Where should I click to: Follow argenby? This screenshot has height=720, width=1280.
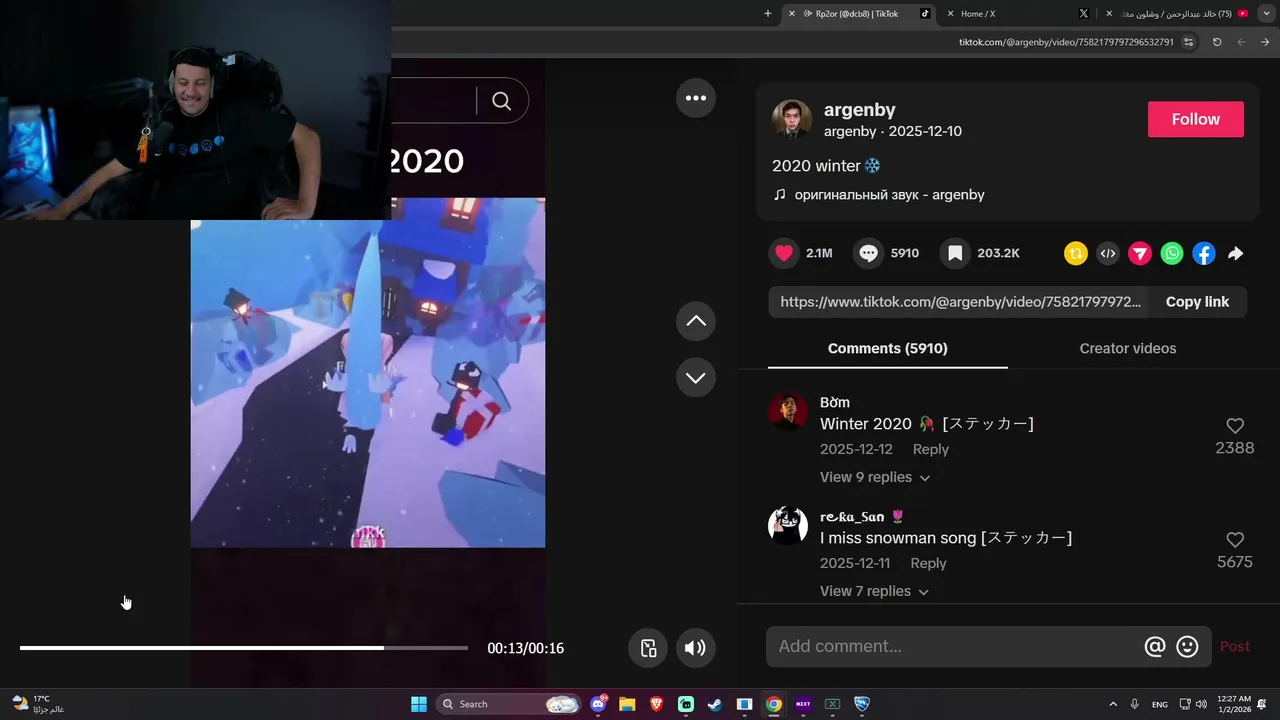pyautogui.click(x=1196, y=119)
